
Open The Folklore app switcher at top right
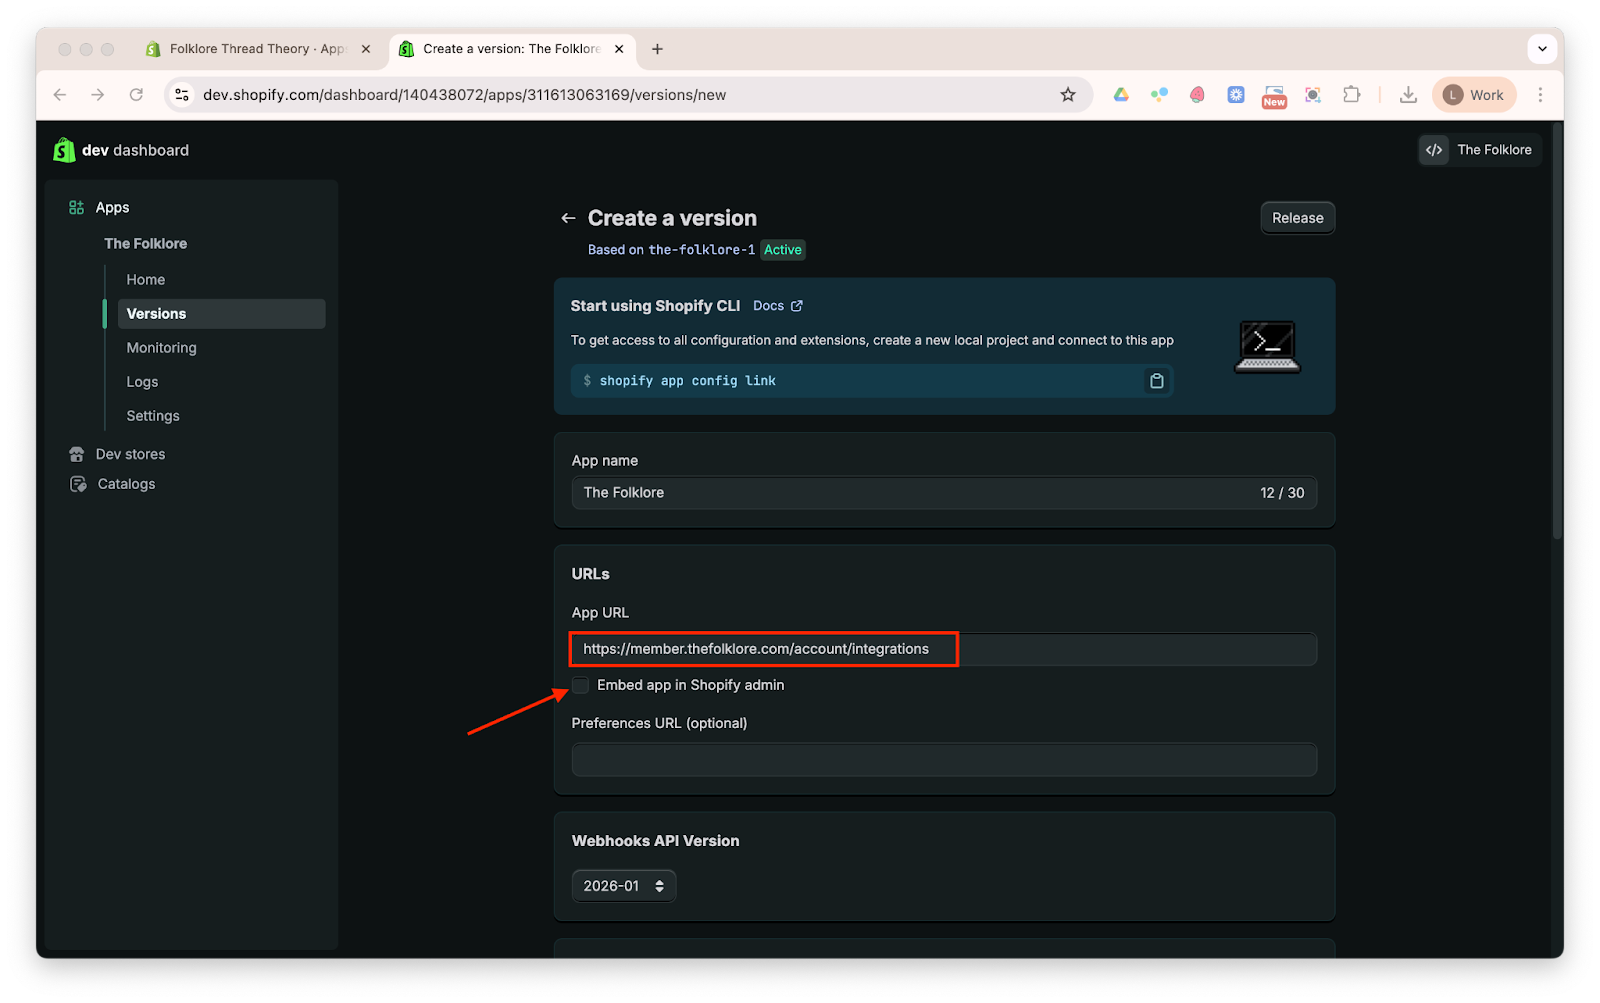[1480, 150]
